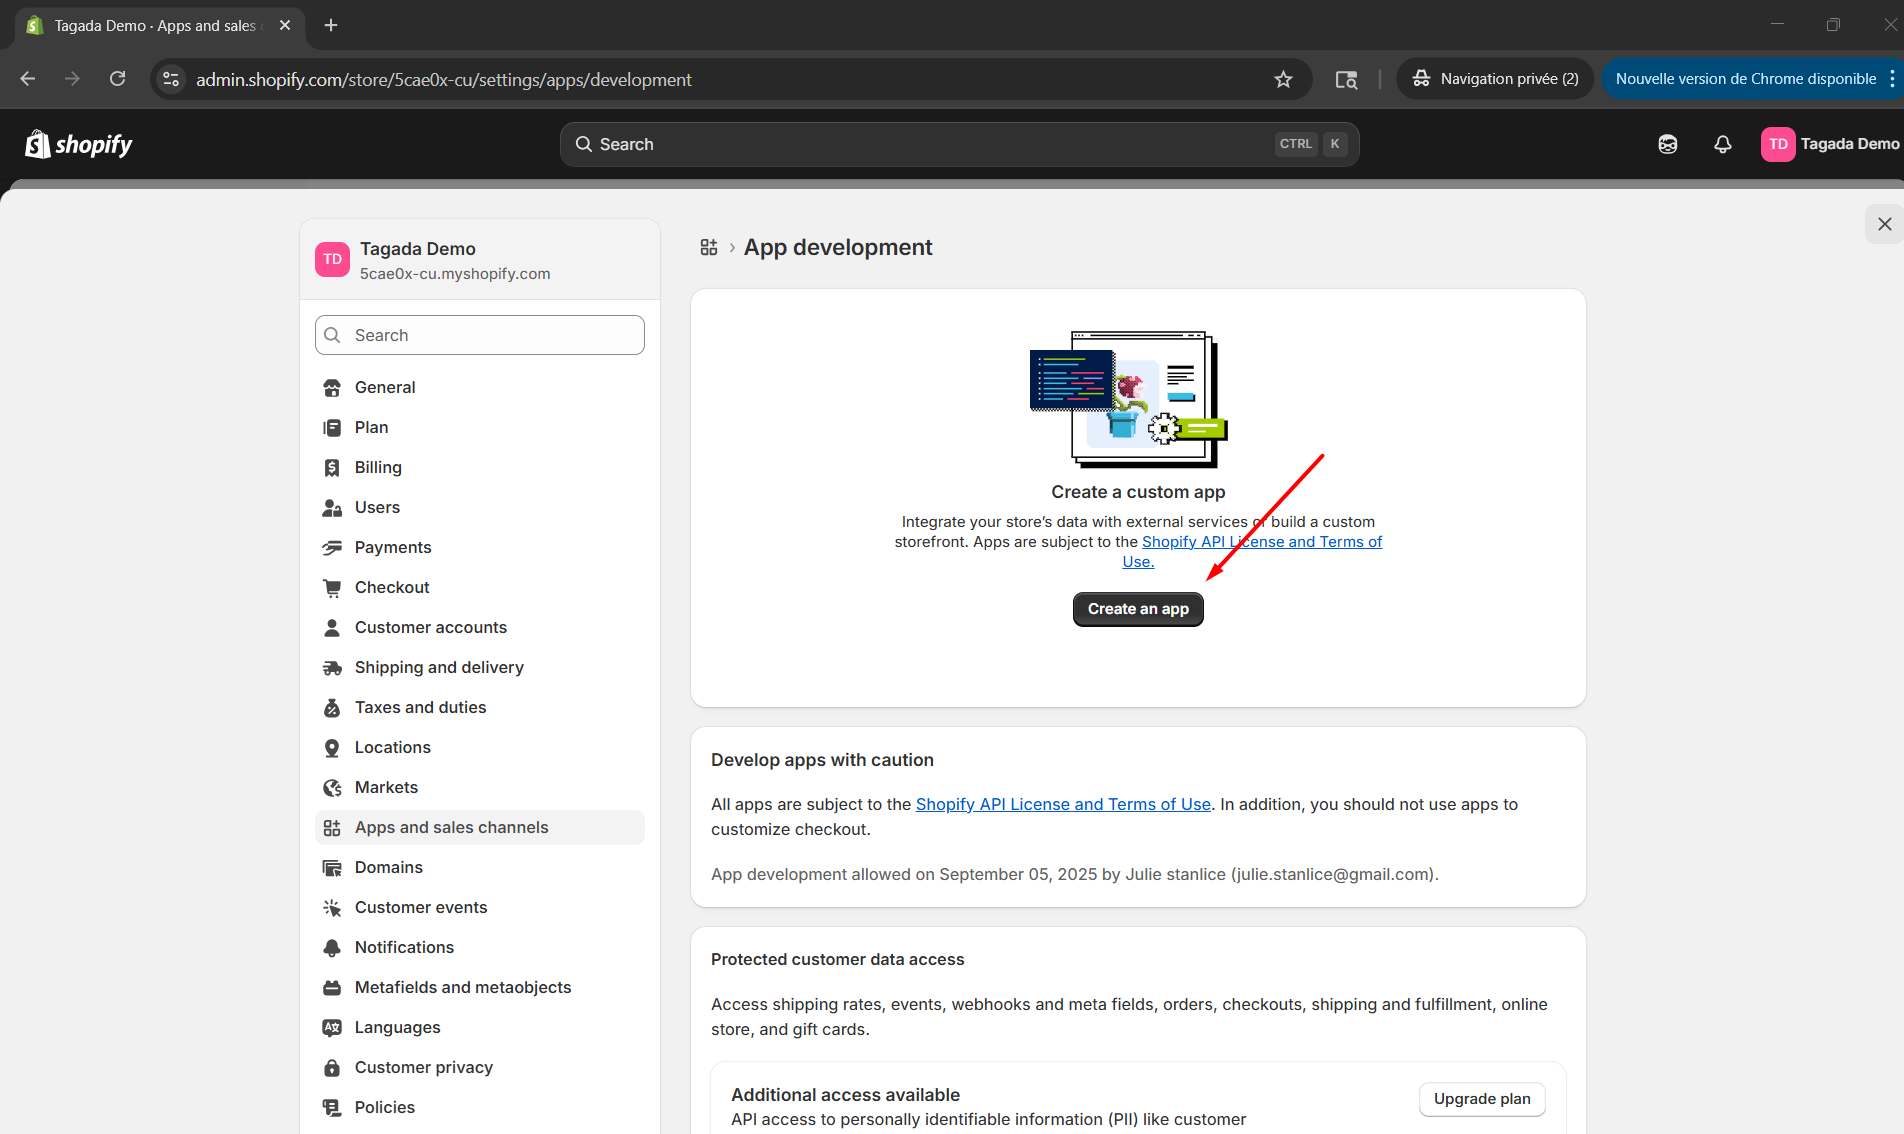Reload the browser page

[117, 79]
